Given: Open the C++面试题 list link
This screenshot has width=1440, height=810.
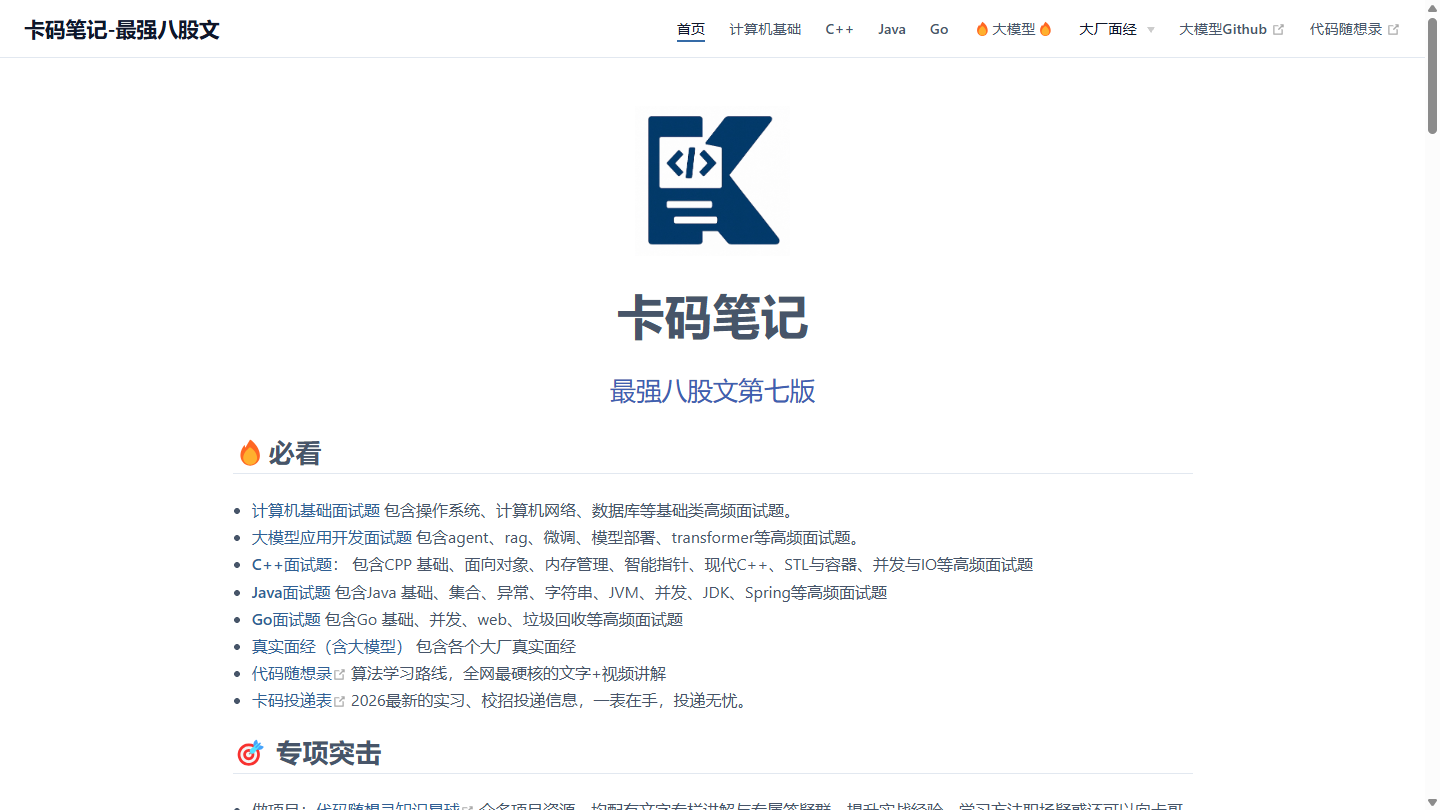Looking at the screenshot, I should 294,565.
